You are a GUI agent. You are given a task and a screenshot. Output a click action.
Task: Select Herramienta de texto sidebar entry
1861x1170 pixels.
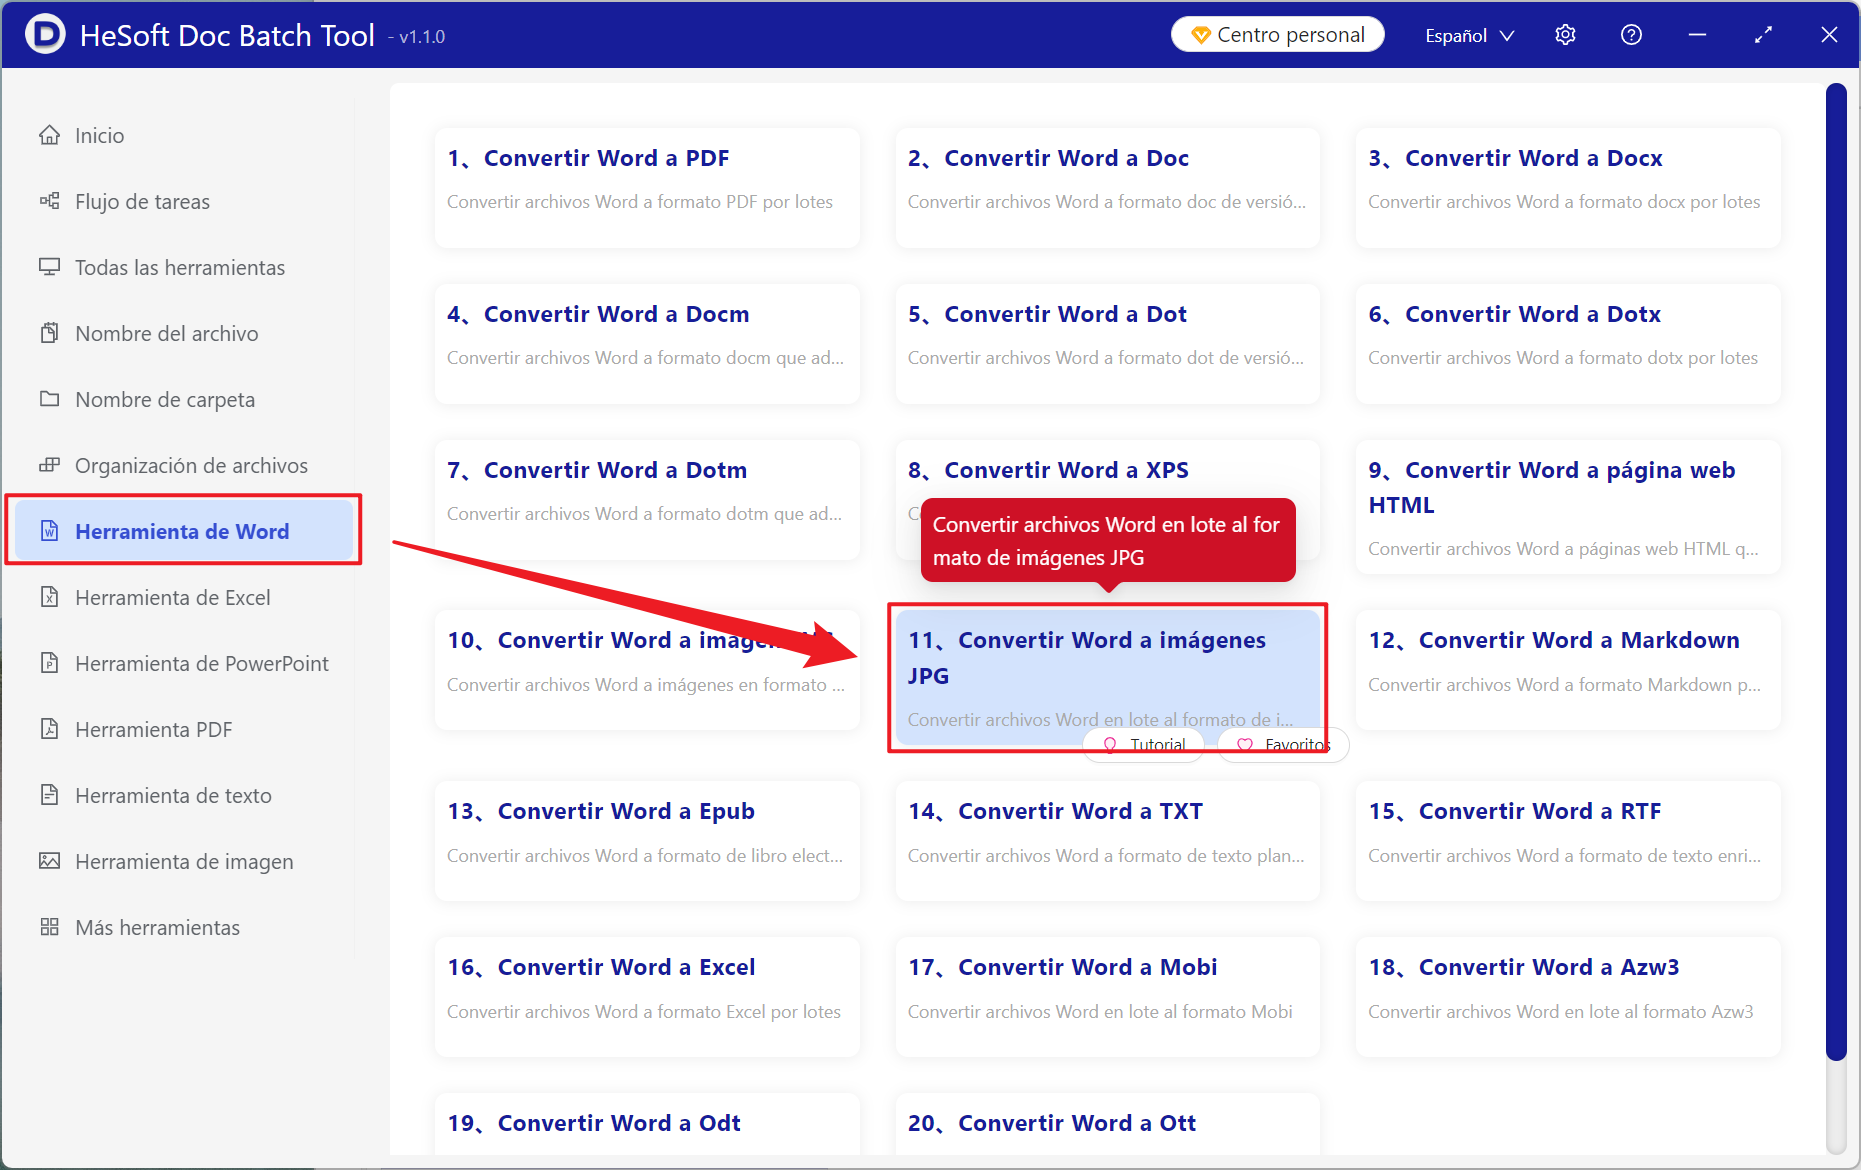[182, 795]
